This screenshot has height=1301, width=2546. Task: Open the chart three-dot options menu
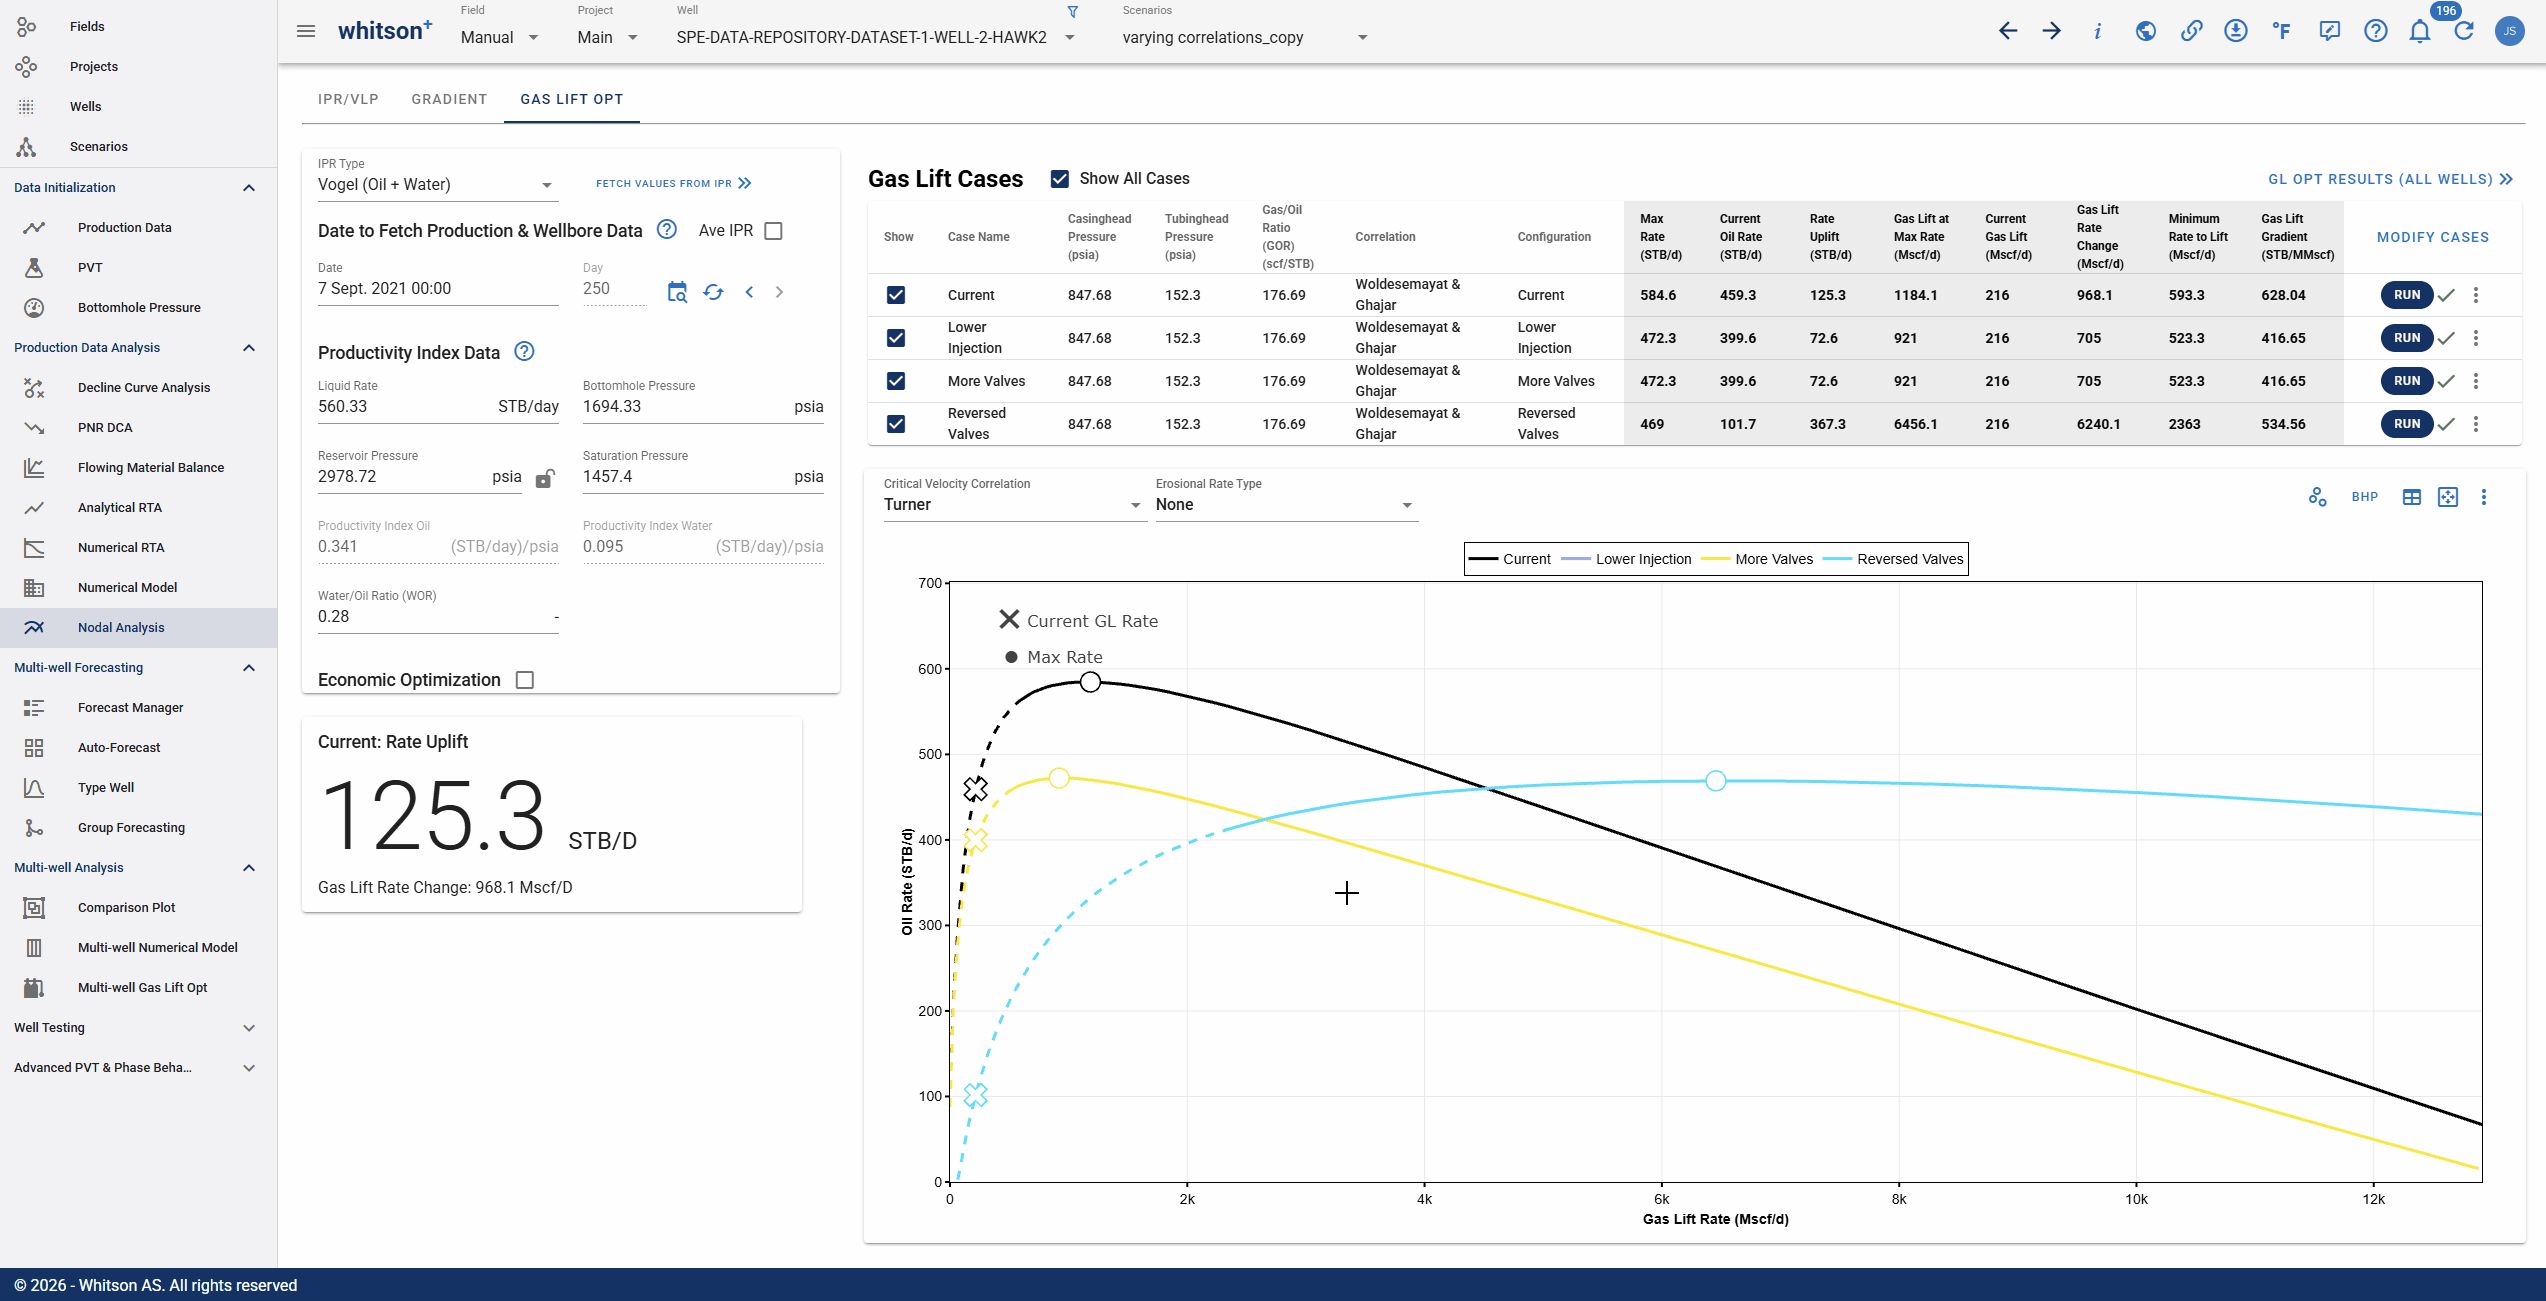[x=2484, y=497]
